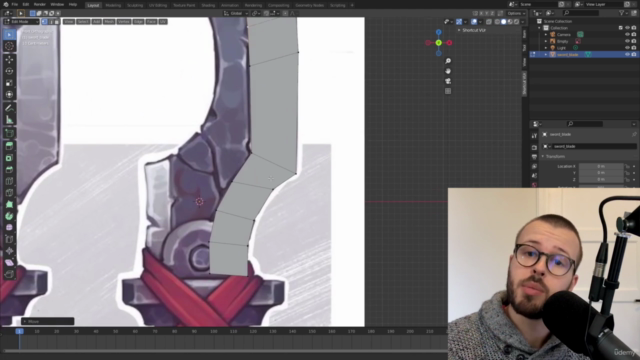Select the Select Box tool

point(9,35)
